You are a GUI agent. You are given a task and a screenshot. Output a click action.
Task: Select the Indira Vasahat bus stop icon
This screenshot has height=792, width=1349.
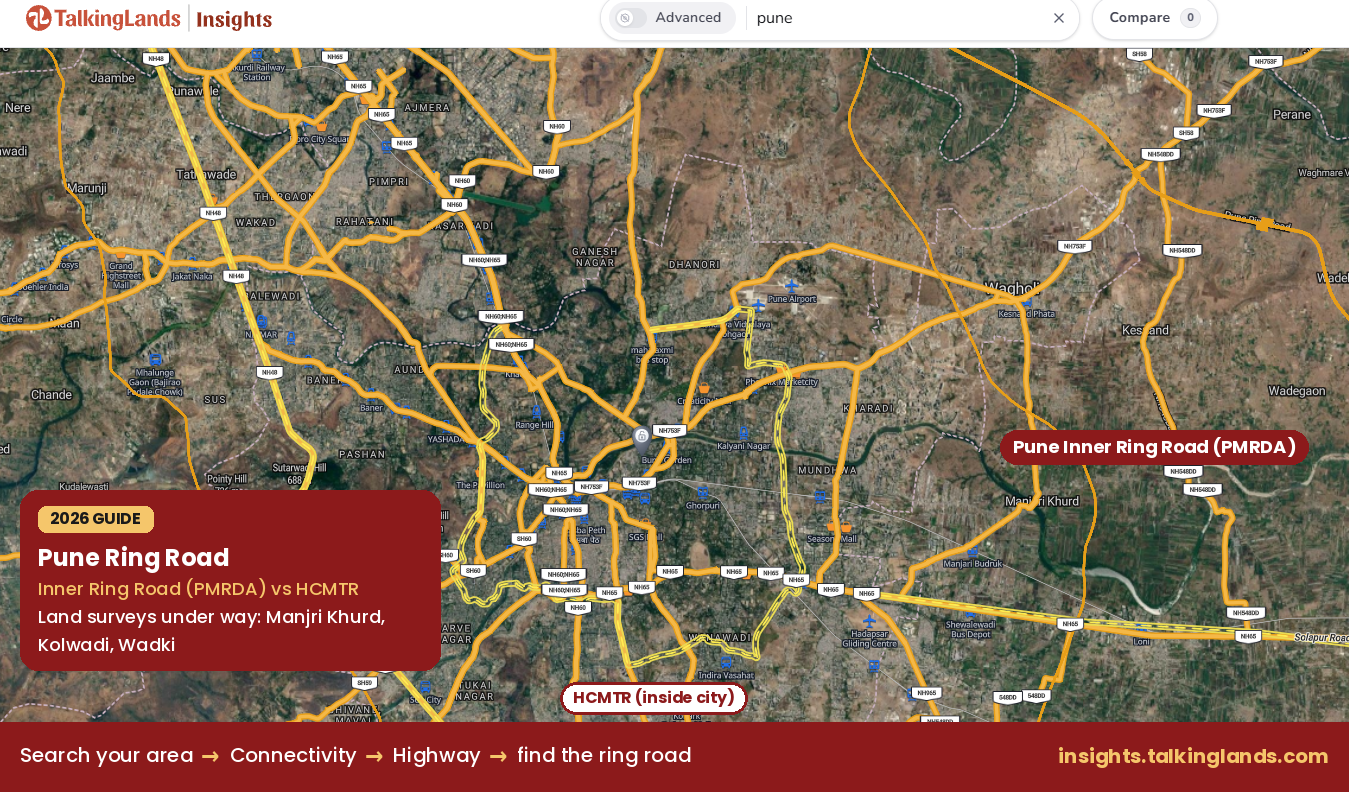pyautogui.click(x=726, y=662)
